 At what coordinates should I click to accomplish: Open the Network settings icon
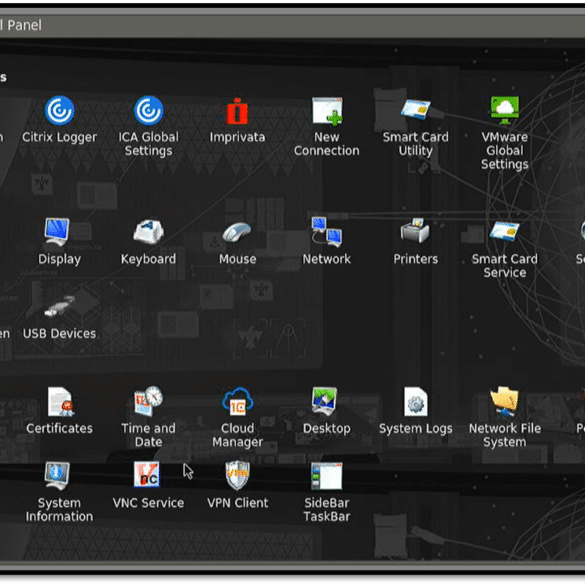point(327,232)
